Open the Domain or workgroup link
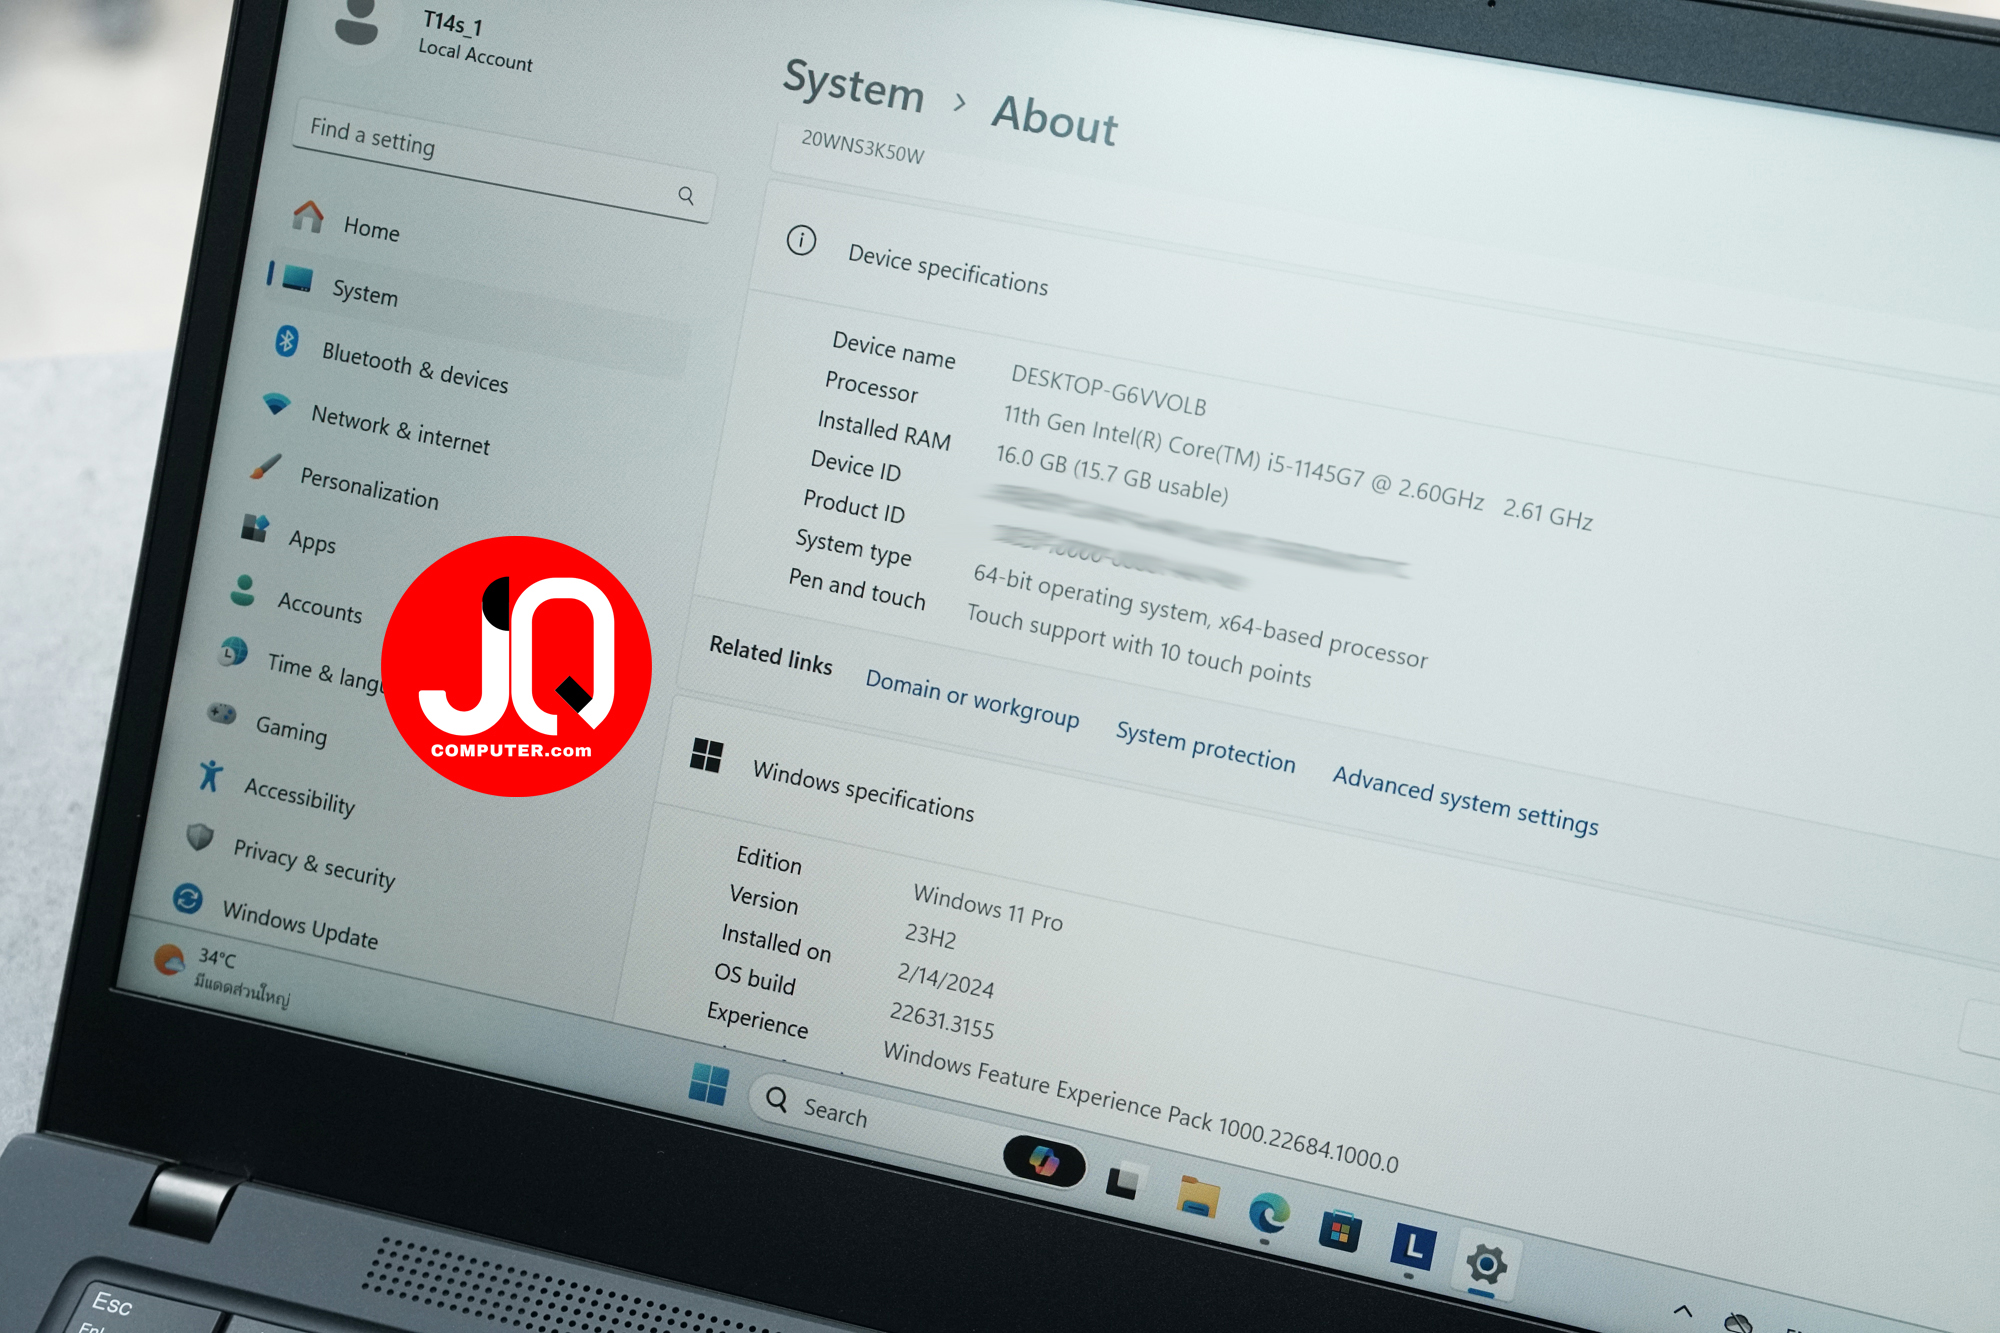 972,698
